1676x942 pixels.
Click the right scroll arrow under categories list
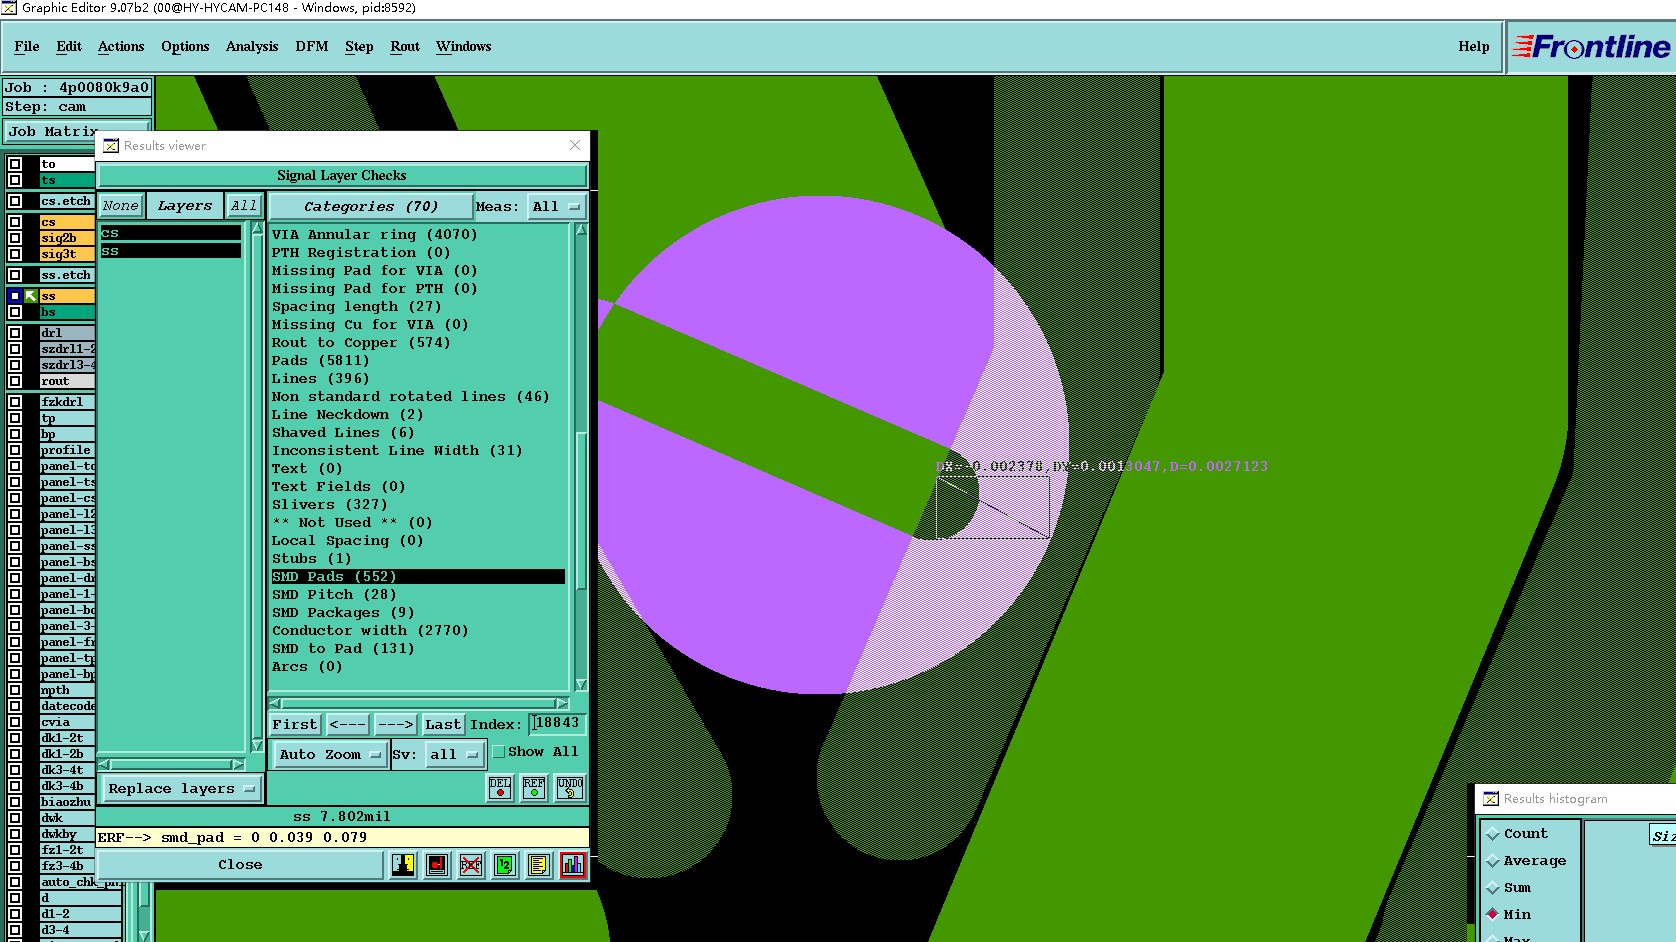click(562, 704)
